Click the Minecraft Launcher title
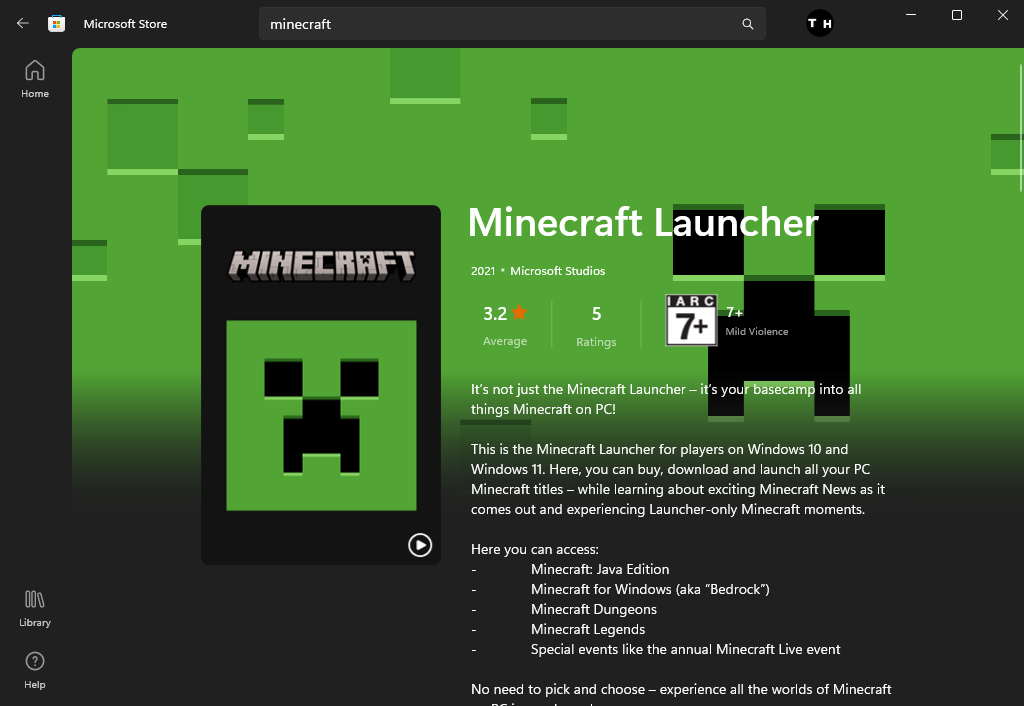Screen dimensions: 1024x706 coord(643,222)
